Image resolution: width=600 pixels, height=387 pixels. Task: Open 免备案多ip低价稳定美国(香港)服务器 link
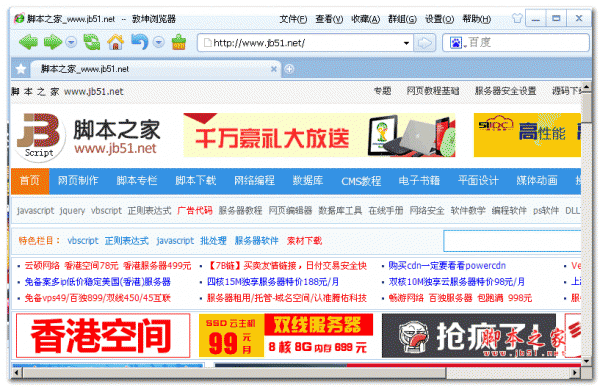click(98, 282)
